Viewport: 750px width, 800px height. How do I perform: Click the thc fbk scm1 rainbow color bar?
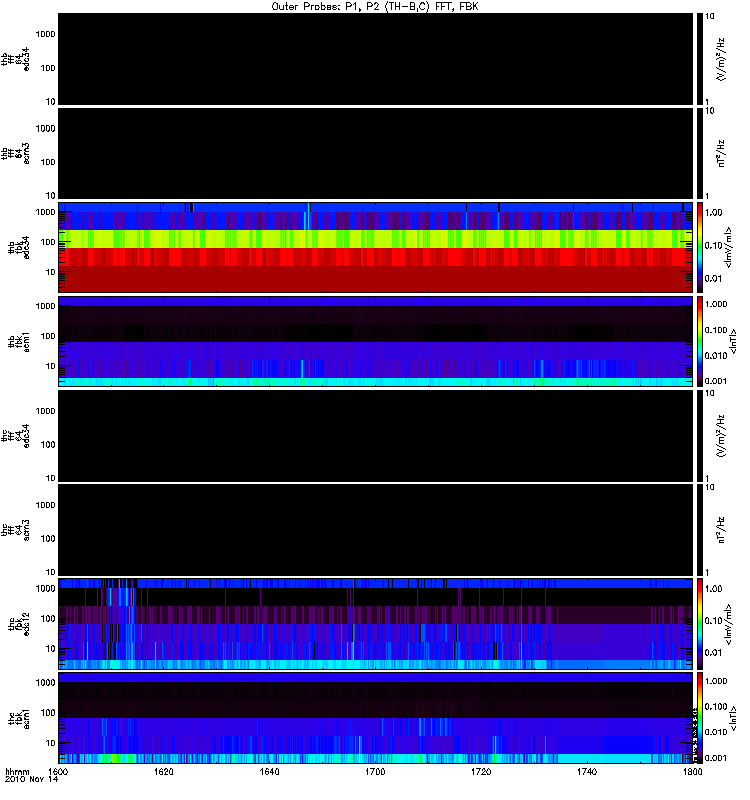click(x=700, y=718)
